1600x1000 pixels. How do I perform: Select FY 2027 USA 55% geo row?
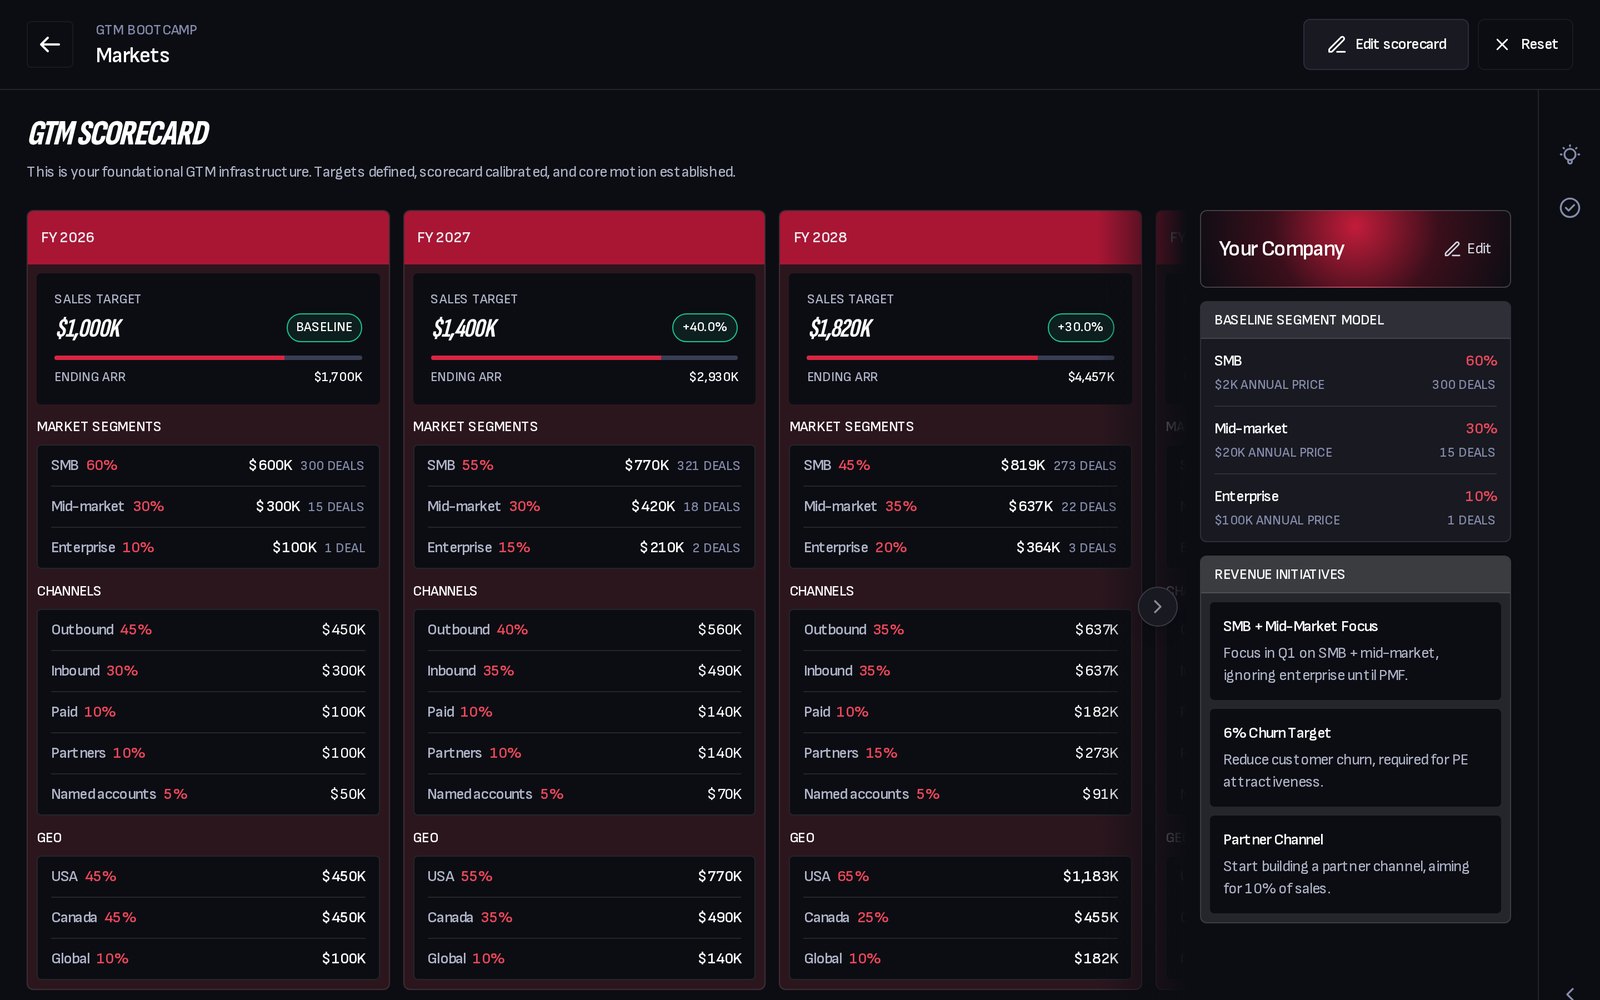click(584, 877)
